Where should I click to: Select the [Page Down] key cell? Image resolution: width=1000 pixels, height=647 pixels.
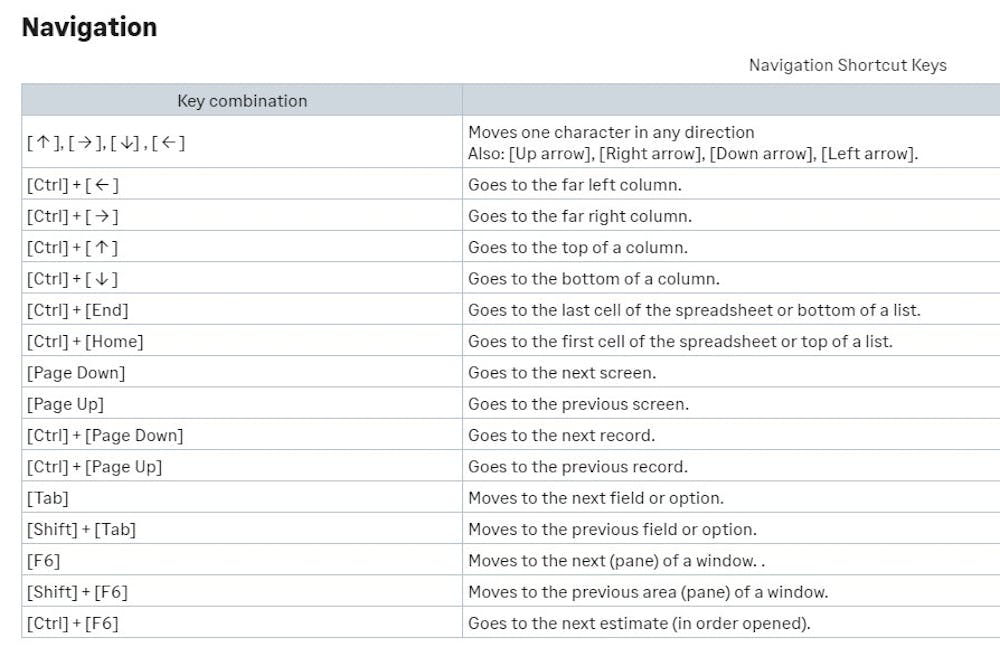pos(76,373)
